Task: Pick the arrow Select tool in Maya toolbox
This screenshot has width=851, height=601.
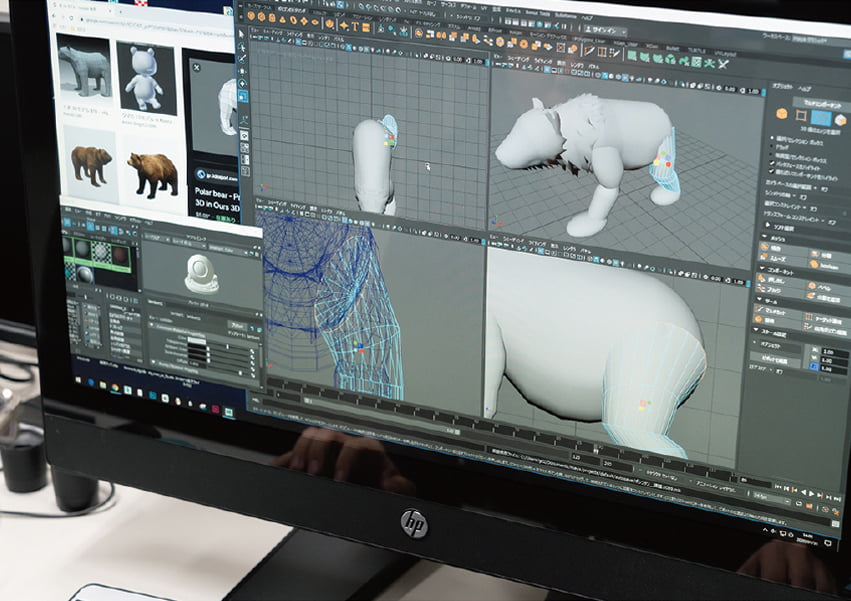Action: [x=241, y=34]
